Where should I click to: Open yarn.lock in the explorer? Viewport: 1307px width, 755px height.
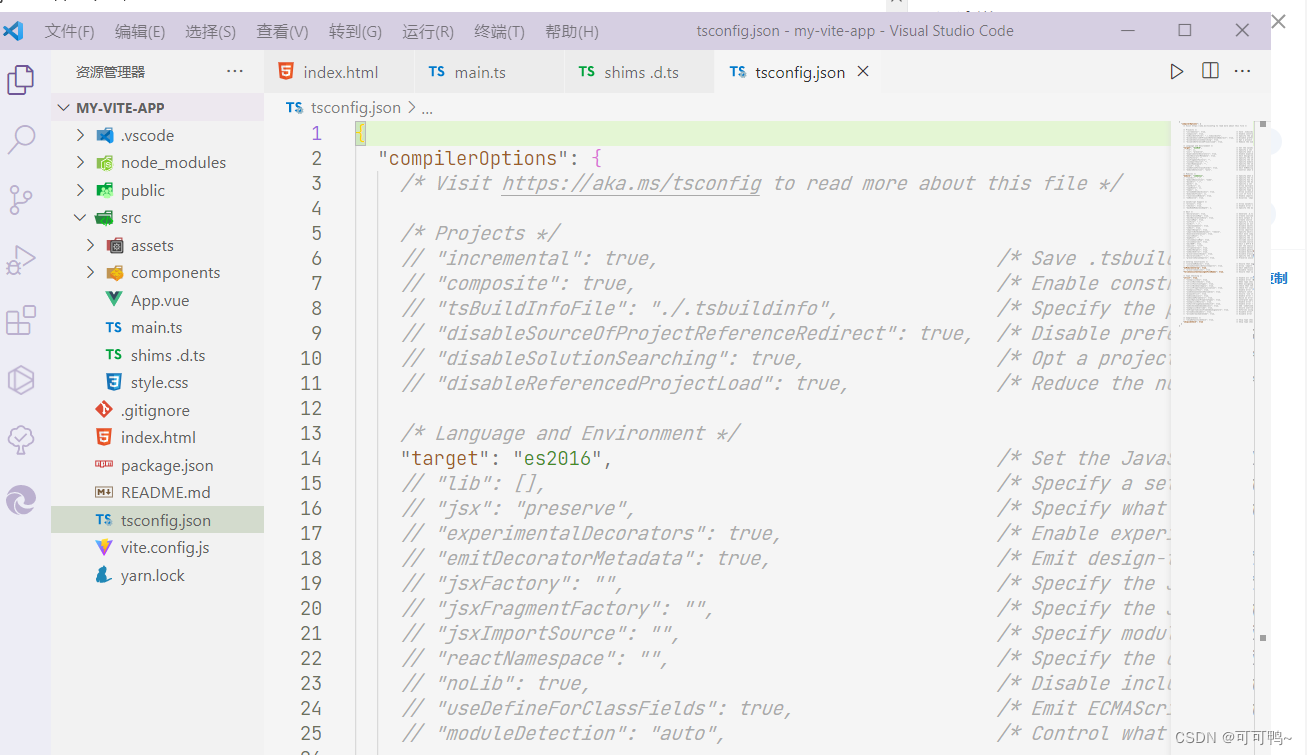tap(153, 575)
